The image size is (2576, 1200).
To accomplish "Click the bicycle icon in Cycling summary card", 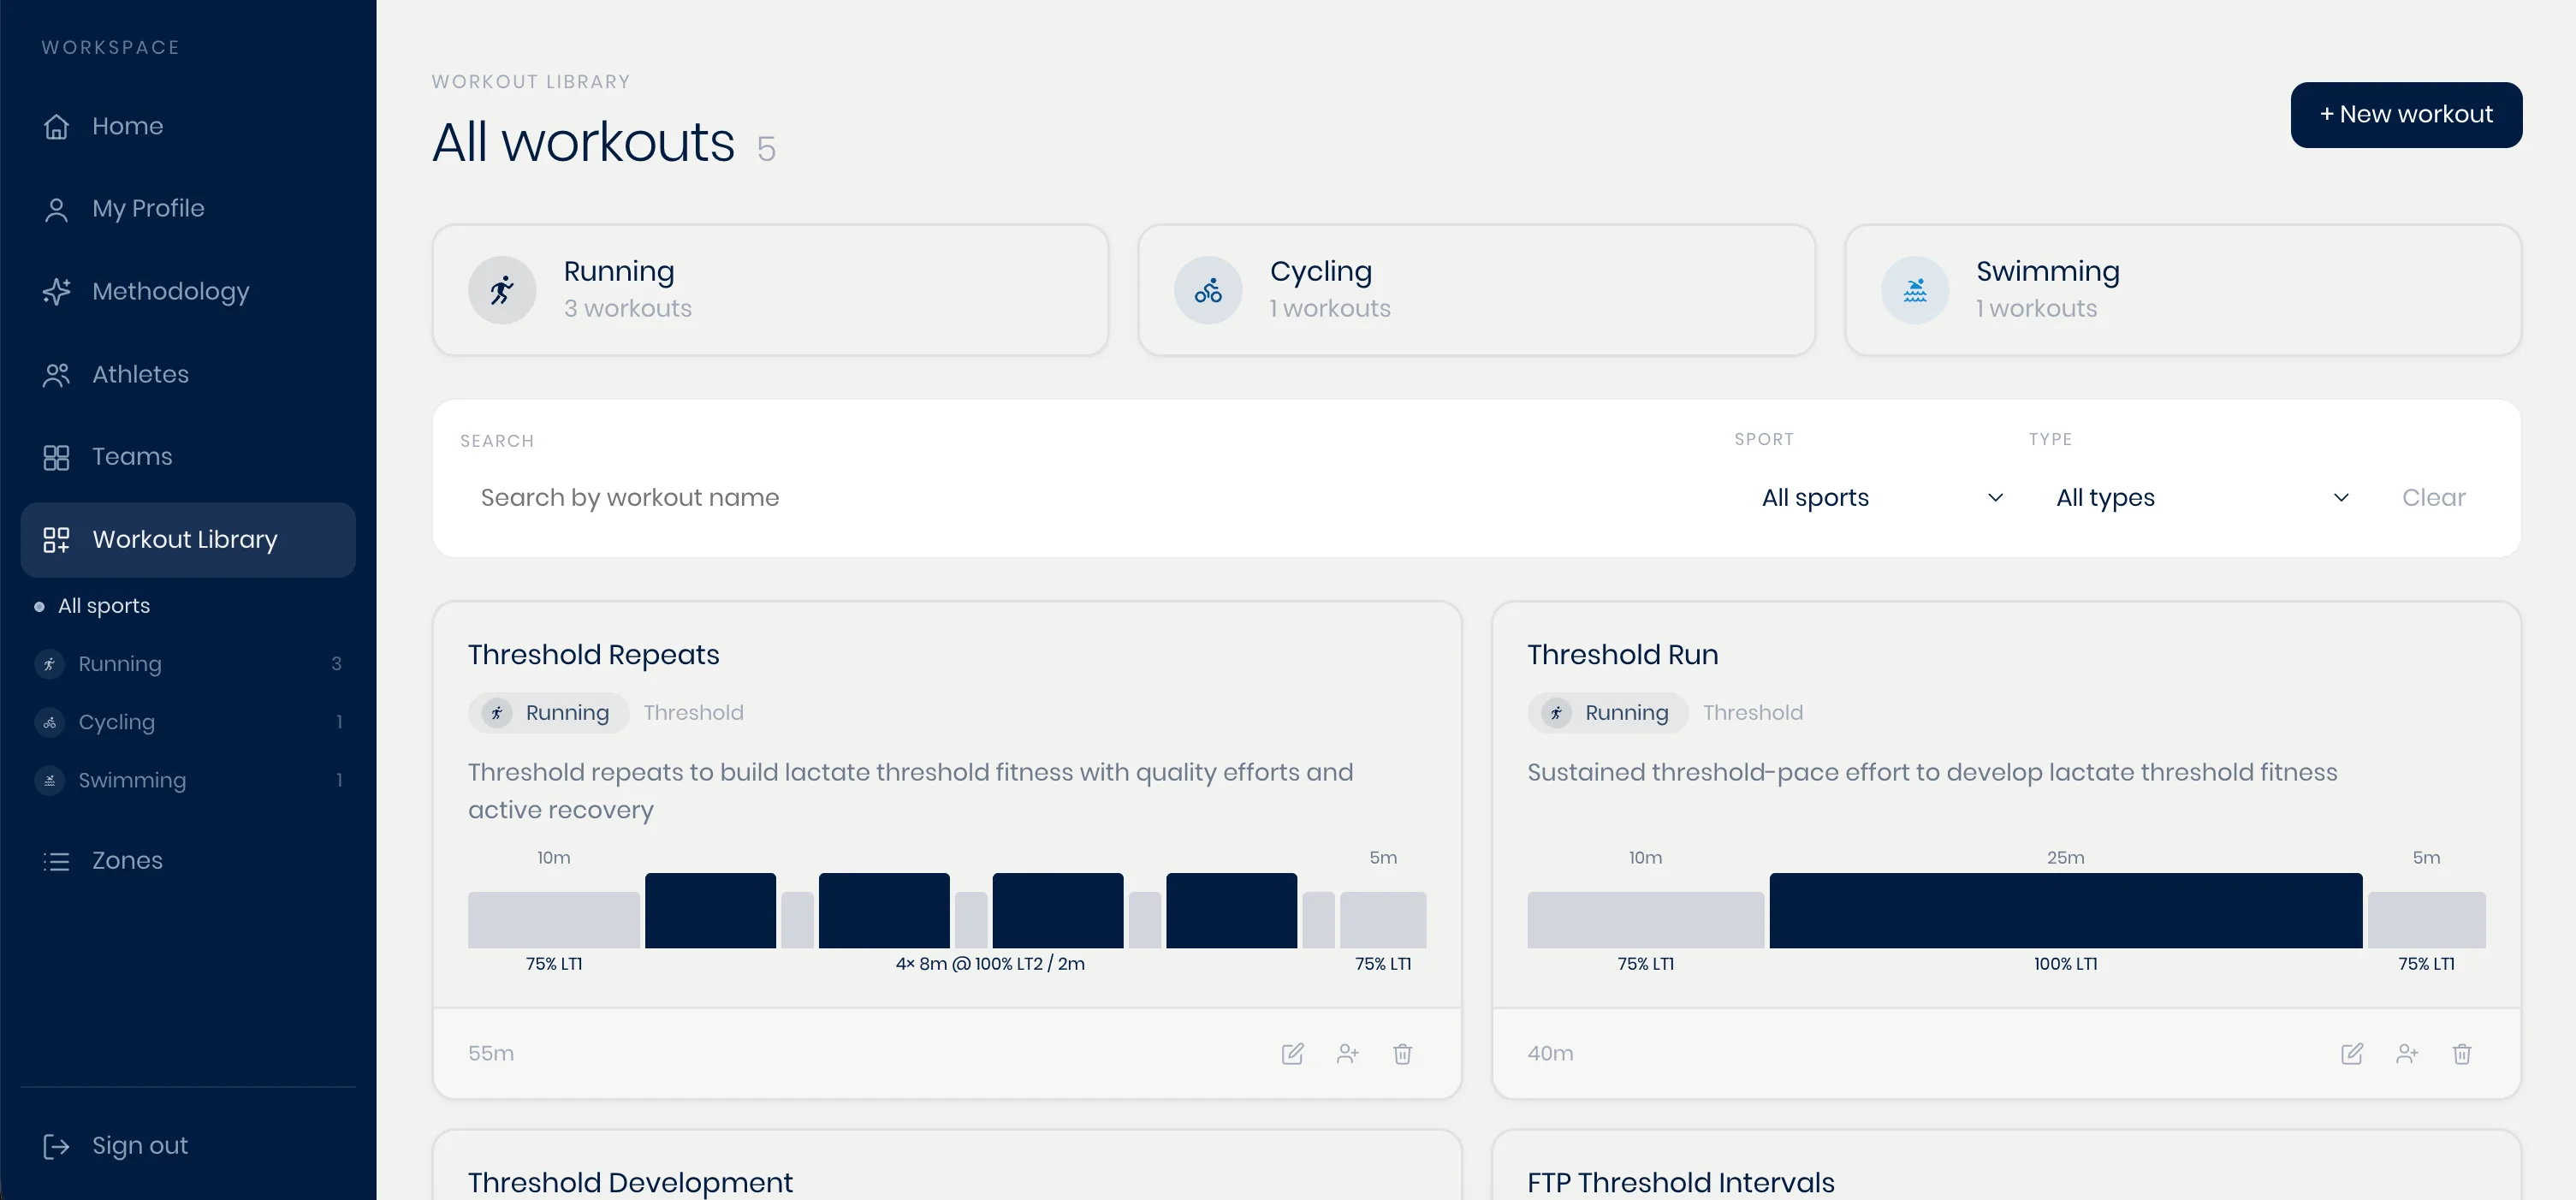I will click(1208, 291).
